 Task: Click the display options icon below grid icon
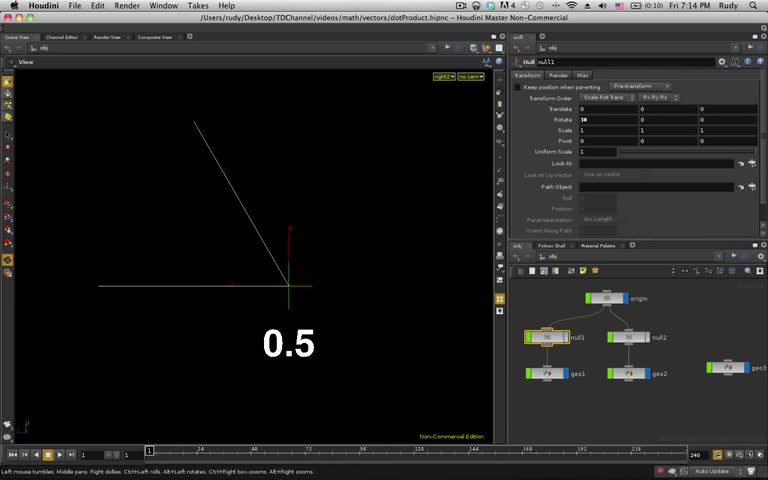[500, 311]
